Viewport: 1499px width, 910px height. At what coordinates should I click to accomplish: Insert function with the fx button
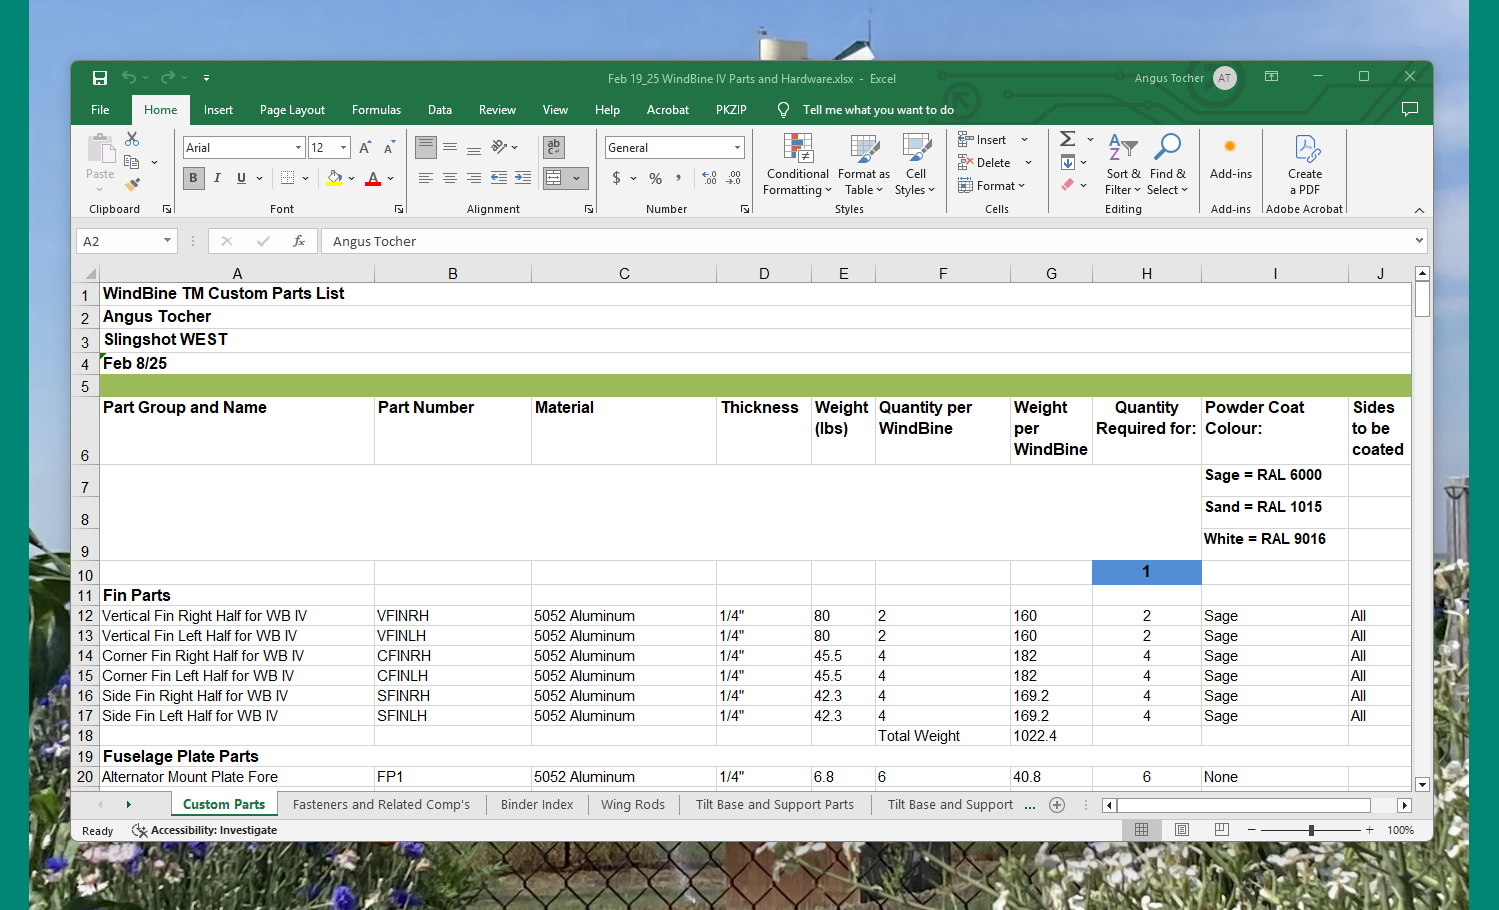(298, 241)
